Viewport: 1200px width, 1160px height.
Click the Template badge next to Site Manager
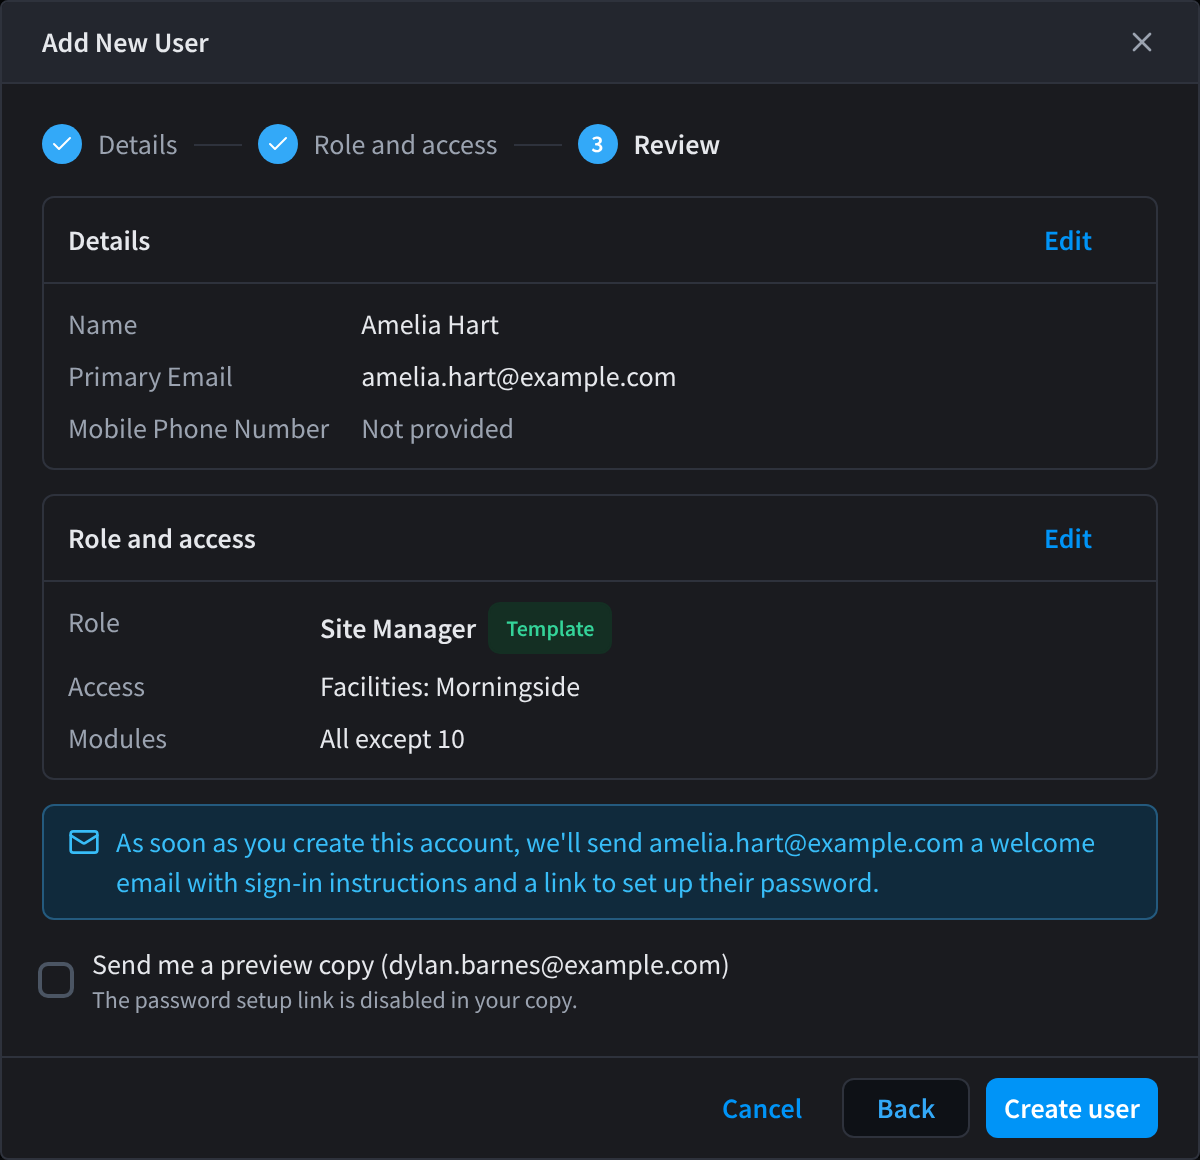point(550,628)
